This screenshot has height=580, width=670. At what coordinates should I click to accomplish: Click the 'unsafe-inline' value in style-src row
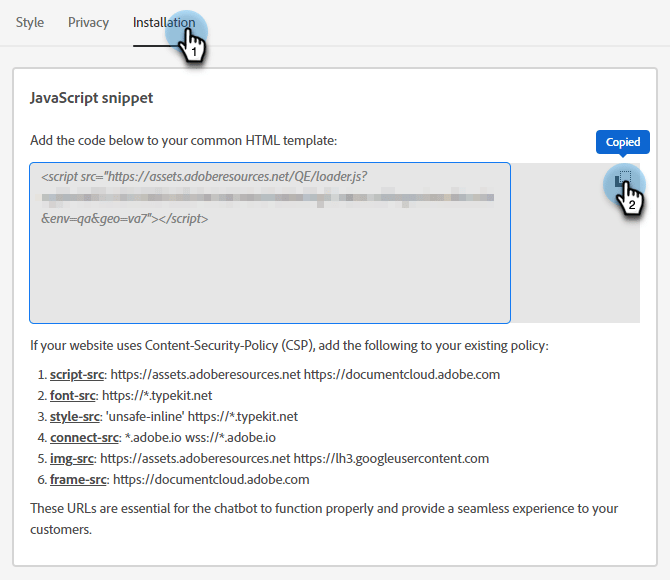coord(145,417)
